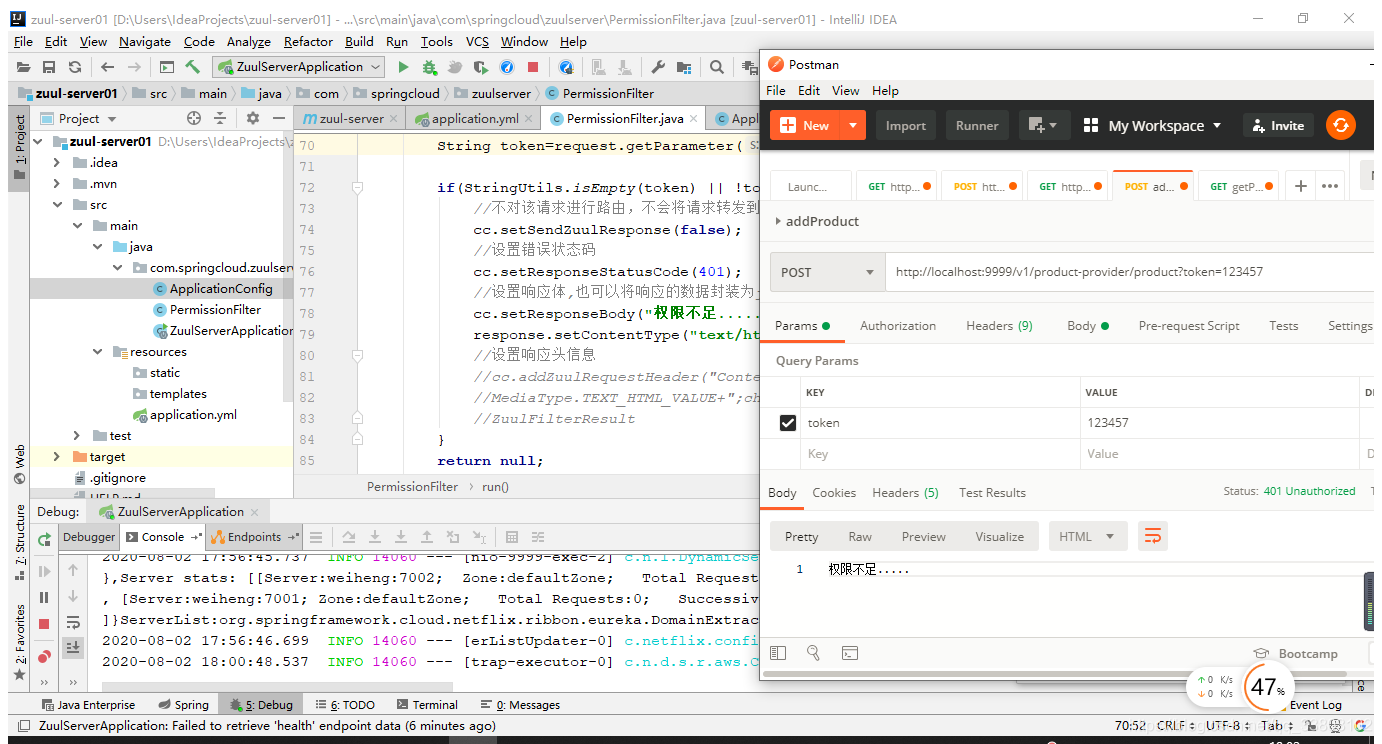Expand the .idea folder in project tree
This screenshot has width=1382, height=744.
pos(56,162)
